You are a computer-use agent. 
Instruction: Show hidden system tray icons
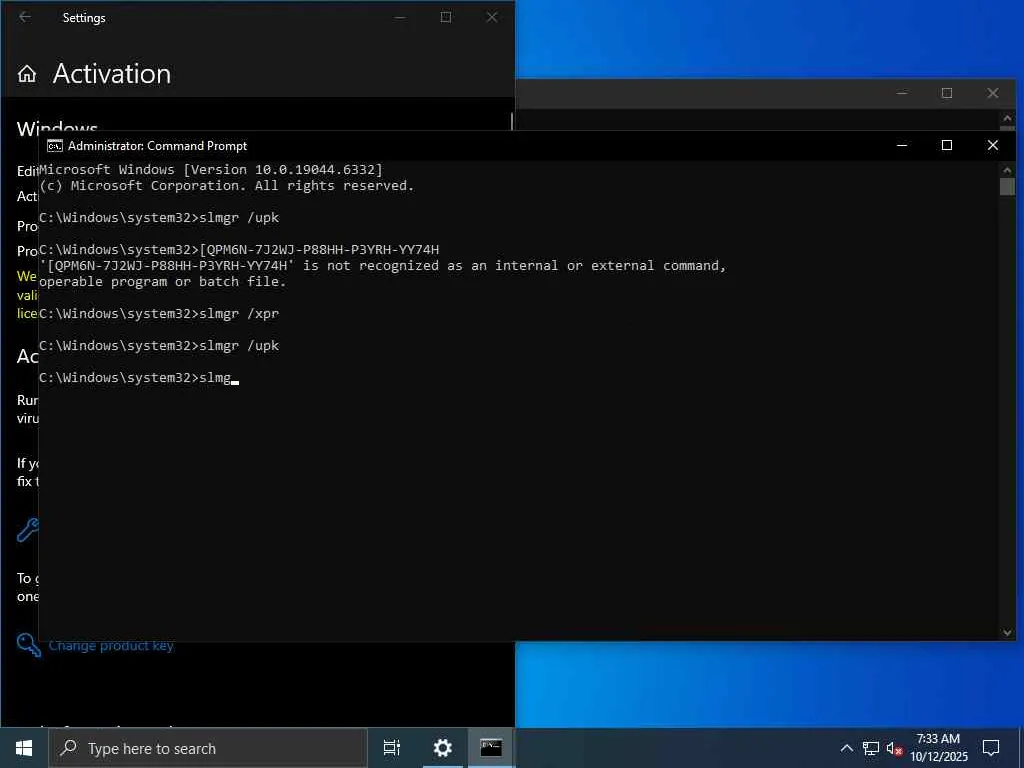point(846,748)
